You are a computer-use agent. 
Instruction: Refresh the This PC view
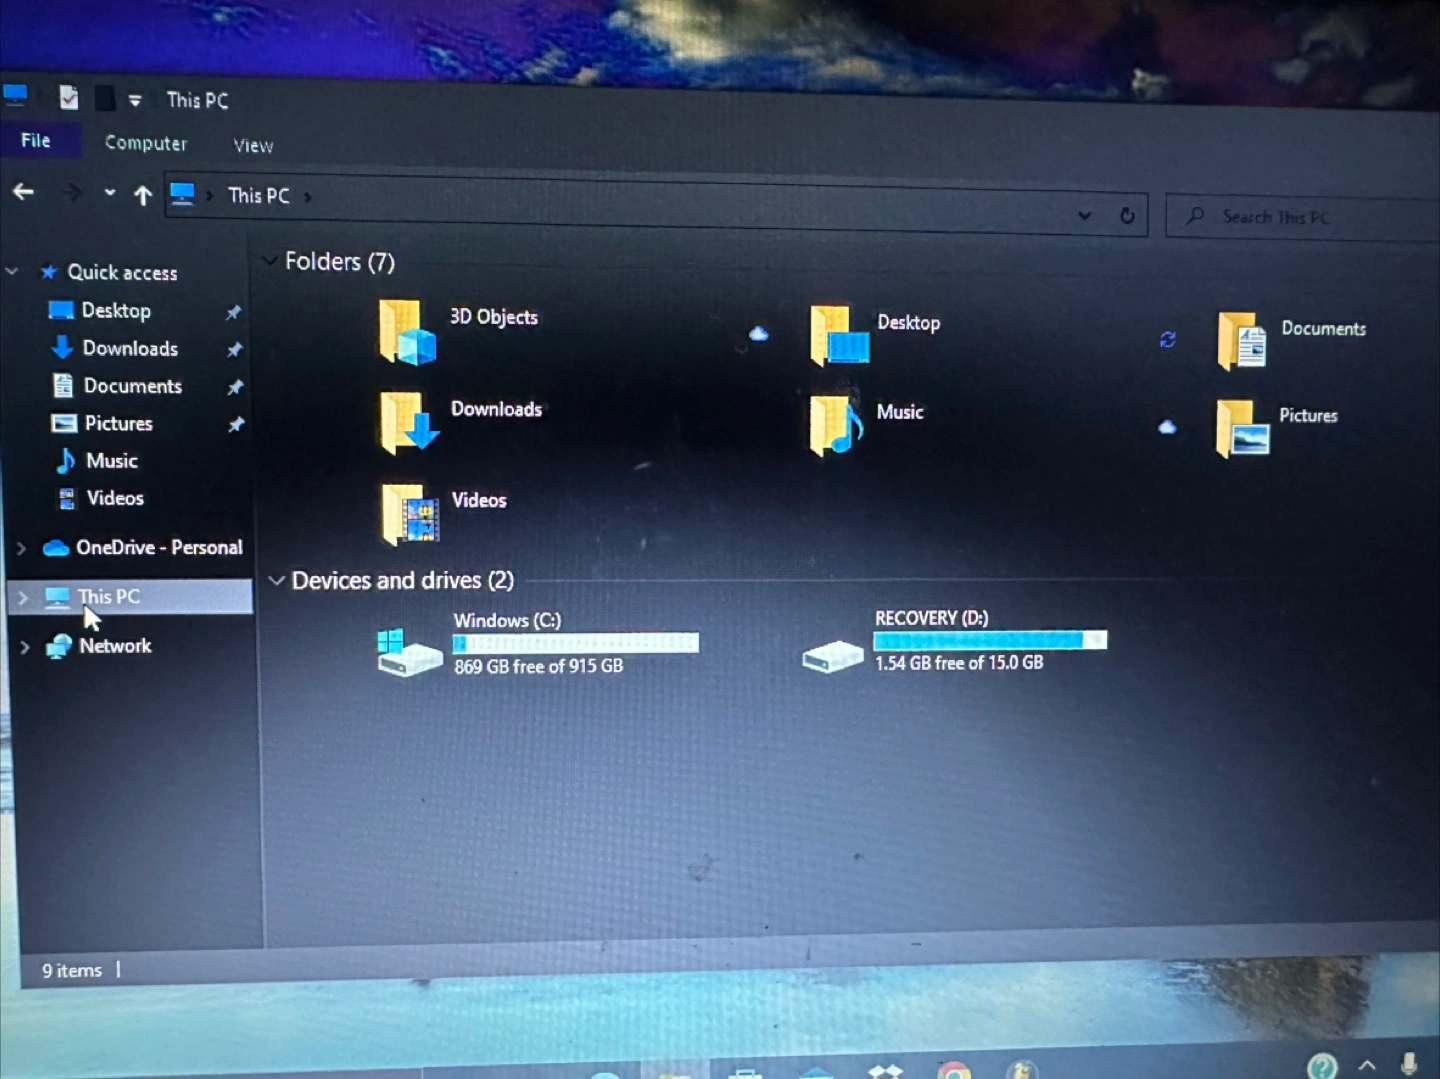tap(1127, 216)
